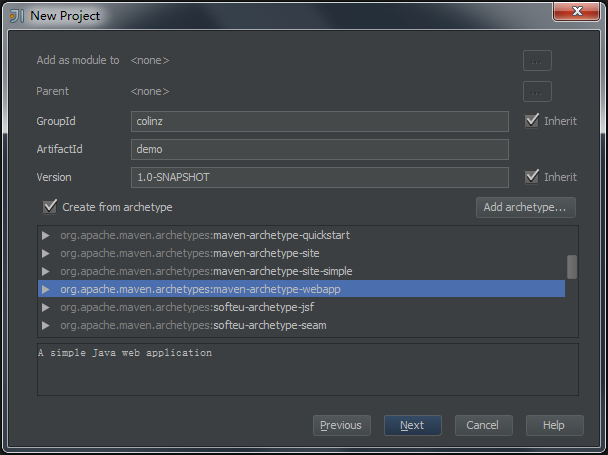Click the IntelliJ icon in the title bar
This screenshot has height=455, width=608.
pos(17,16)
